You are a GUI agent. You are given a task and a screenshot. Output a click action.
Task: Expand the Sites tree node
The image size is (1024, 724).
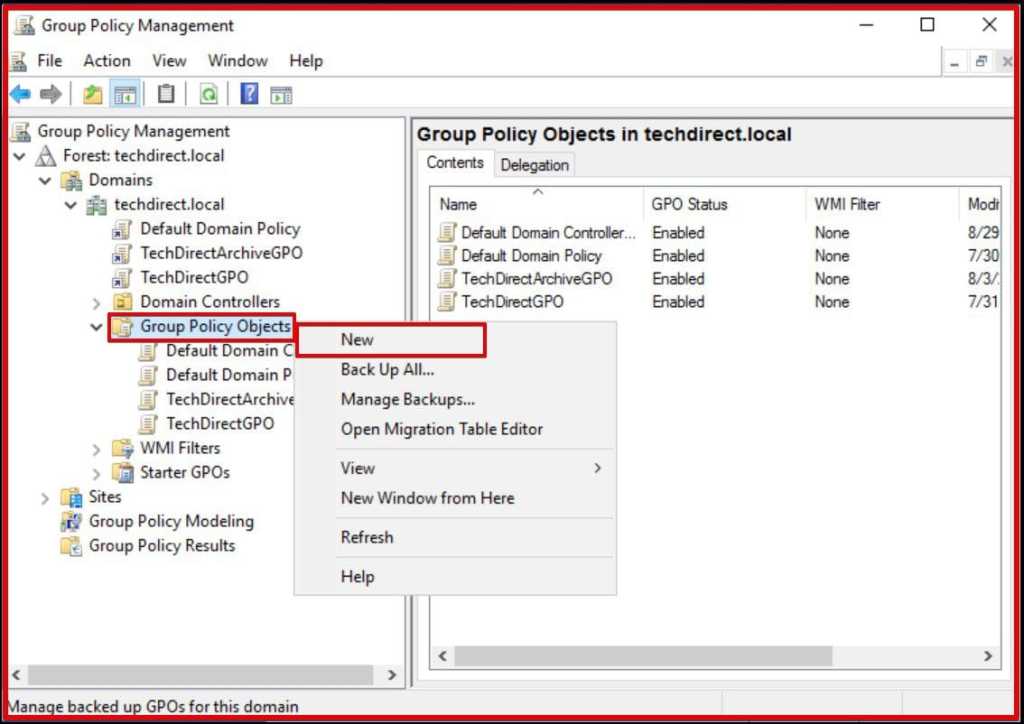click(x=46, y=497)
